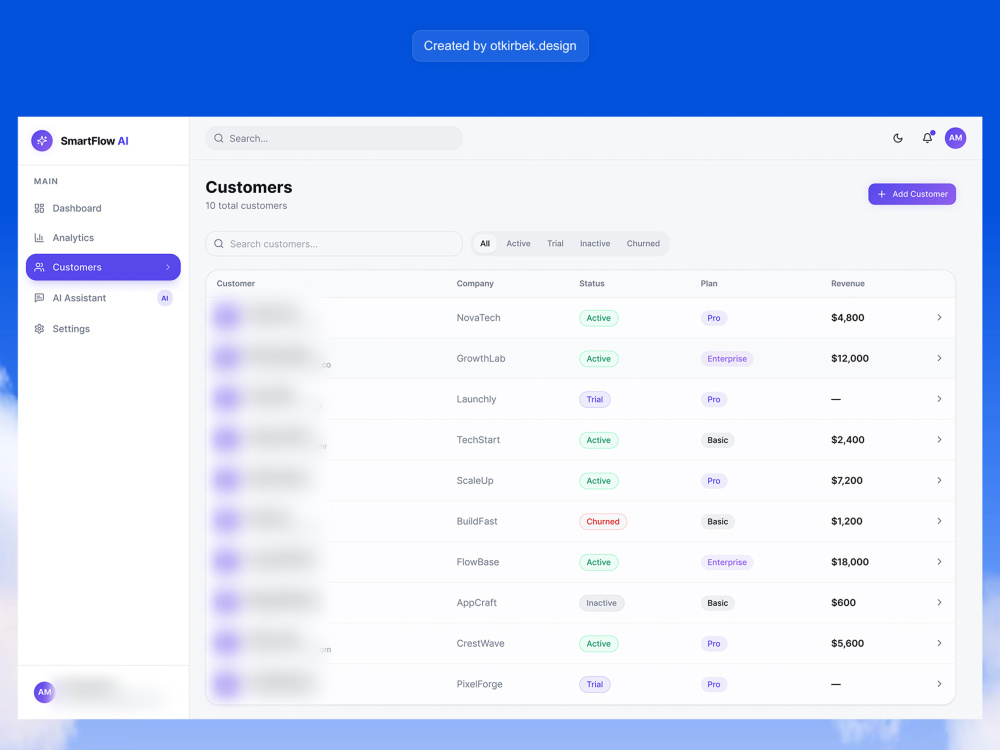Click the Launchly company cell

(x=476, y=399)
